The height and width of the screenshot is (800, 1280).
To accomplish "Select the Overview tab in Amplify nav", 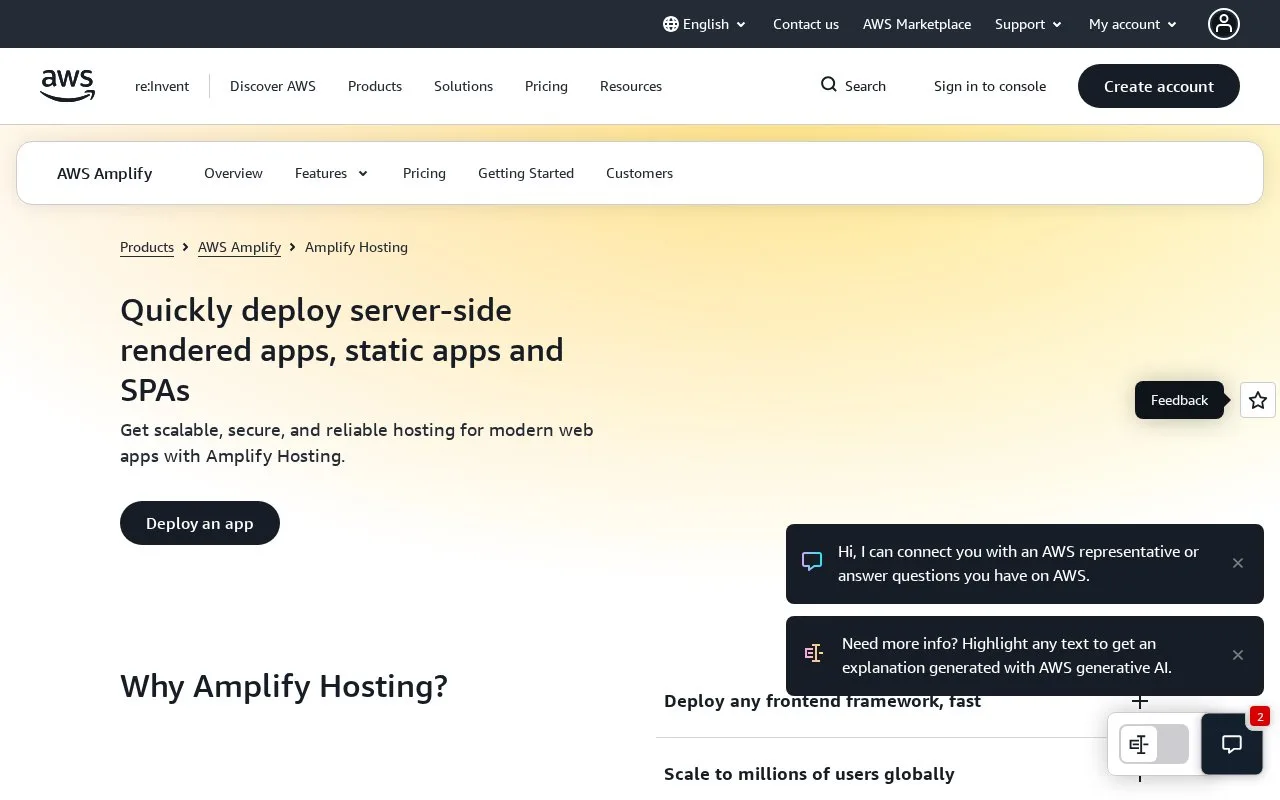I will click(233, 173).
